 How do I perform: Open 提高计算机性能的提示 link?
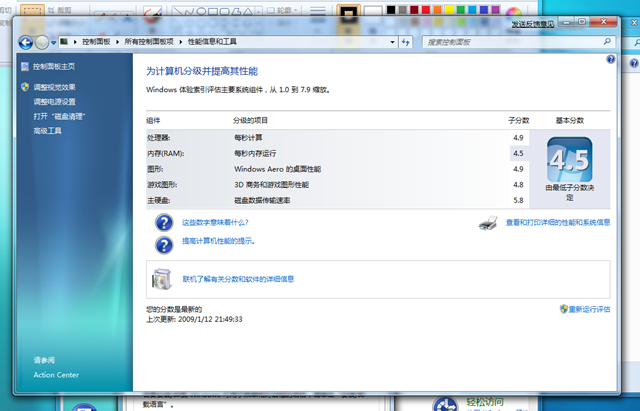click(x=219, y=241)
